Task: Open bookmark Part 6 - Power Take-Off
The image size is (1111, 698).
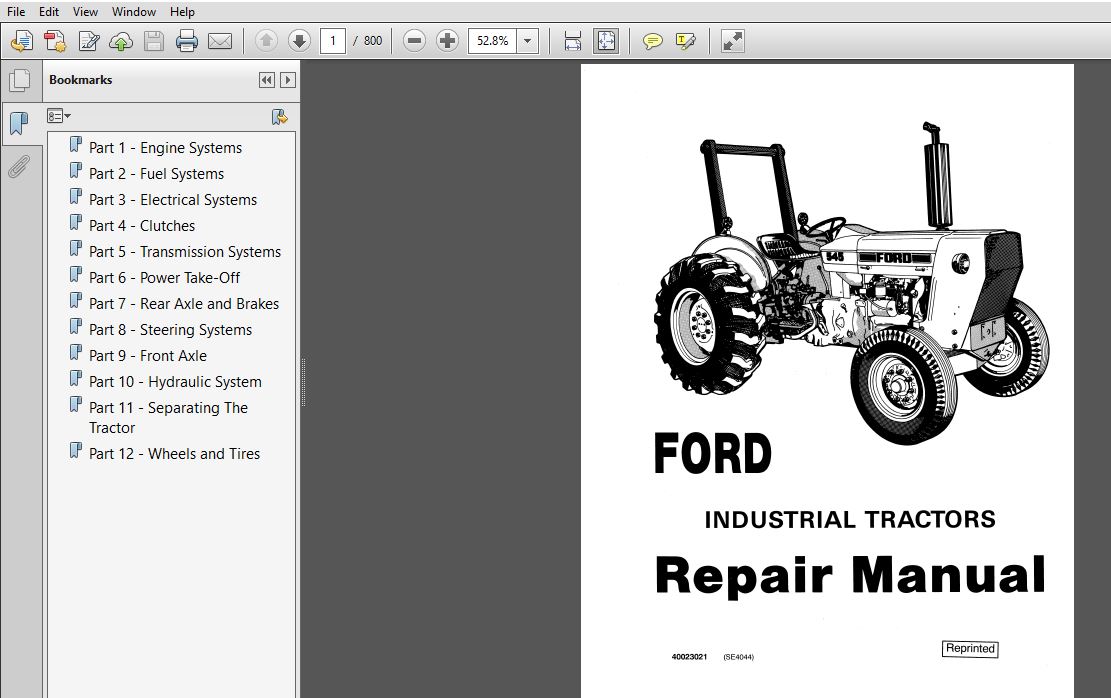Action: (164, 278)
